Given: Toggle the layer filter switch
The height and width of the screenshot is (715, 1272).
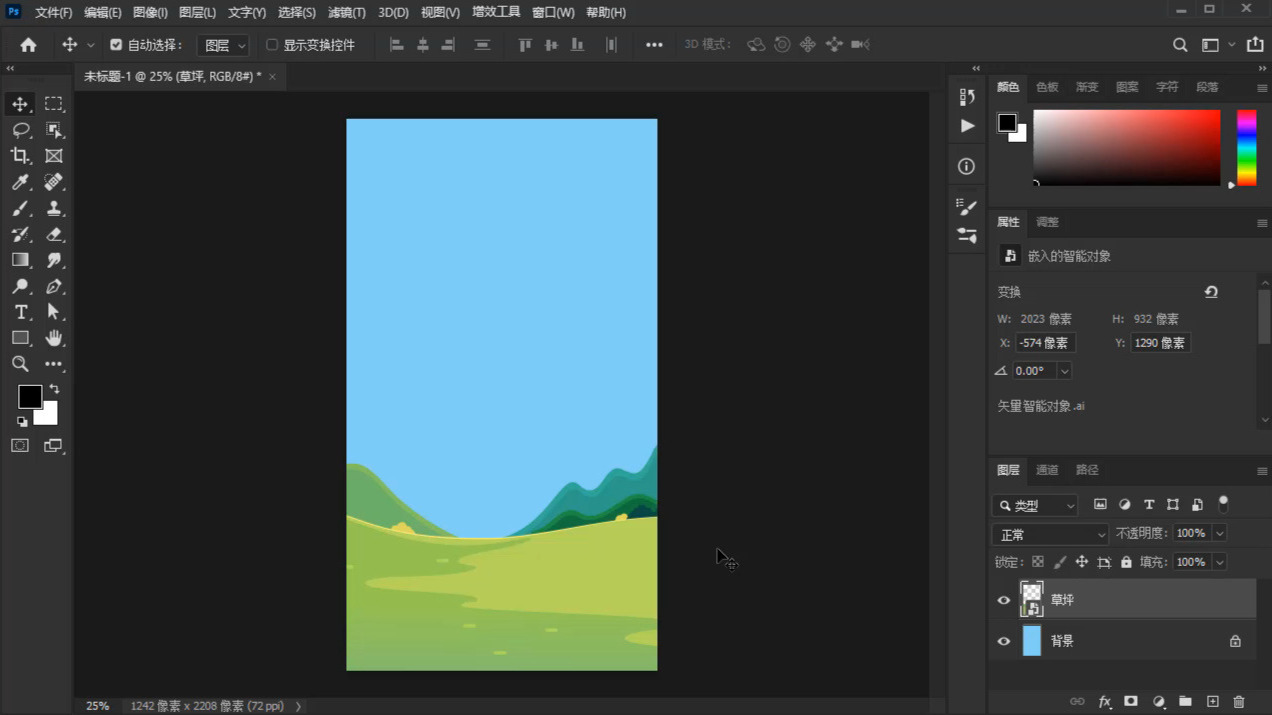Looking at the screenshot, I should (1223, 504).
